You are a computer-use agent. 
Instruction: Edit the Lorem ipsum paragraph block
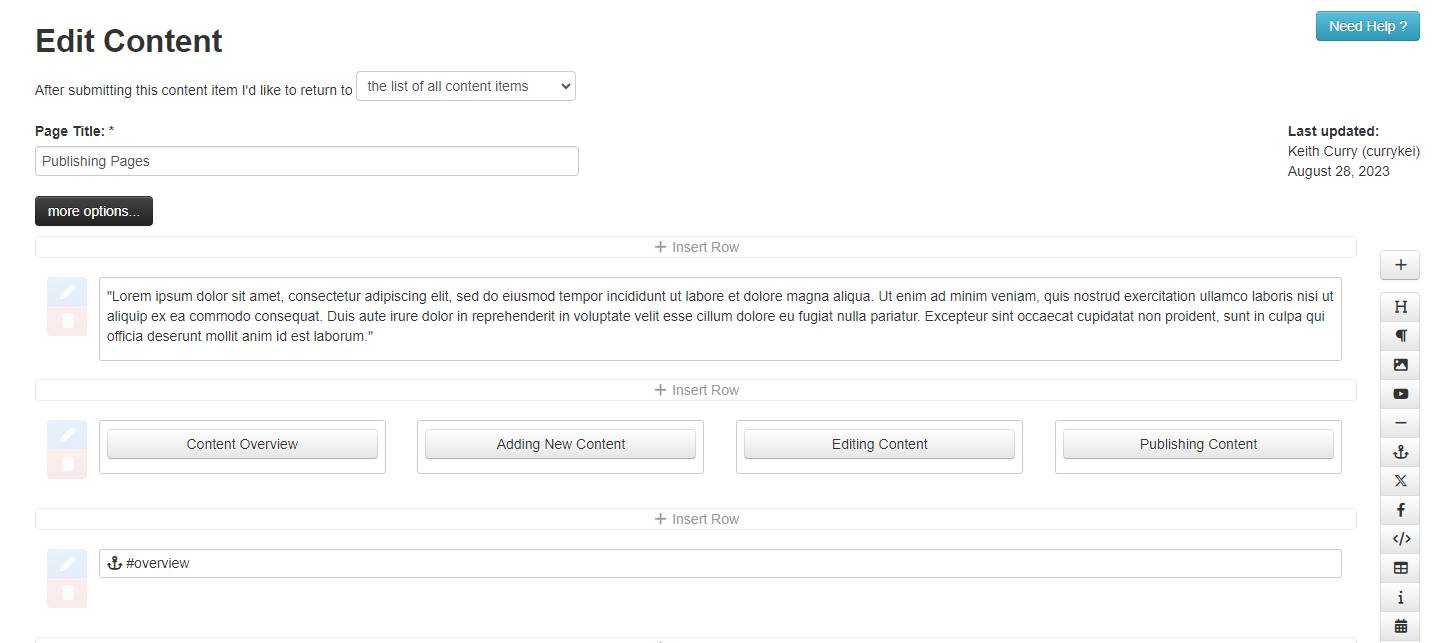click(x=66, y=293)
